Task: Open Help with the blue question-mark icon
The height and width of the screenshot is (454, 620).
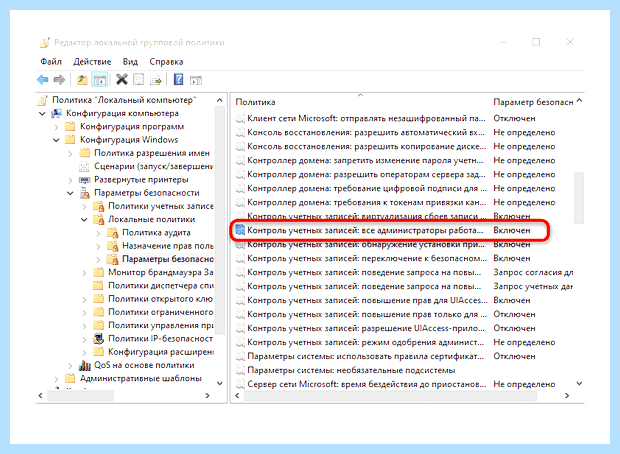Action: point(178,80)
